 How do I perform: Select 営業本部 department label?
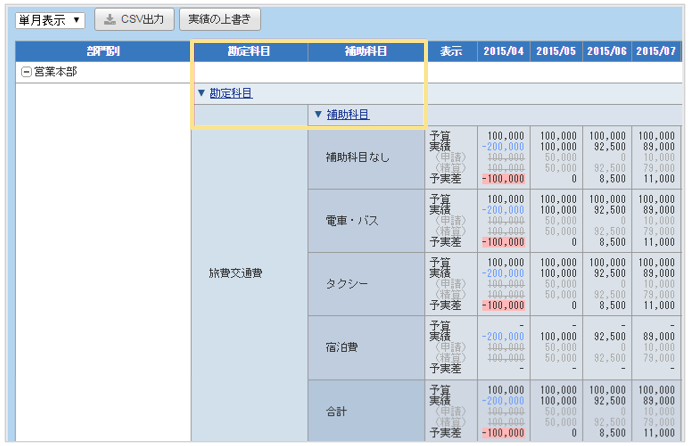click(55, 72)
